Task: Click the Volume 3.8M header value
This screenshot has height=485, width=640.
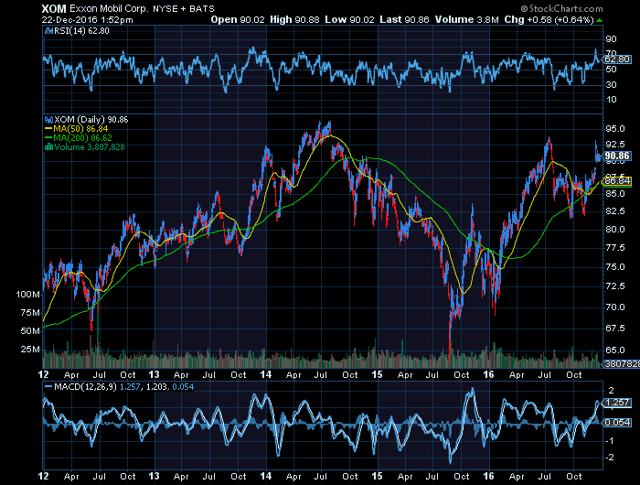Action: pos(467,20)
